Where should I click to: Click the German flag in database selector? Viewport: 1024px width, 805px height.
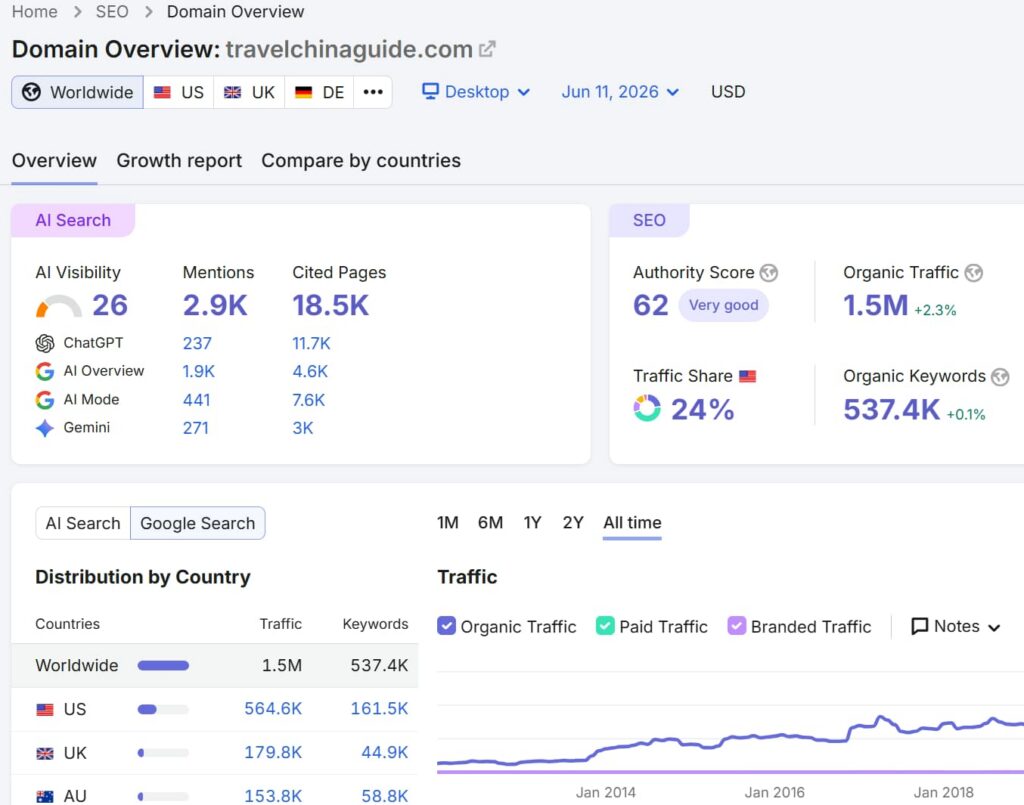[x=303, y=92]
